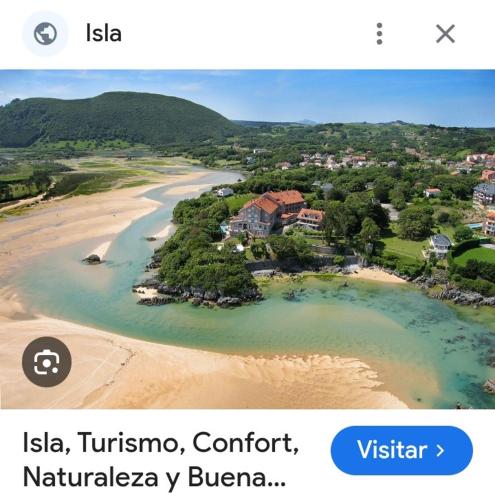This screenshot has height=500, width=495.
Task: Click the wide sandbank at the photo bottom
Action: (200, 377)
